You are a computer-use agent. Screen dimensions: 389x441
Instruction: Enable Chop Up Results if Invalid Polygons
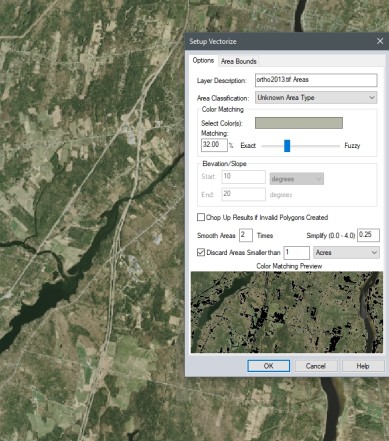(201, 217)
